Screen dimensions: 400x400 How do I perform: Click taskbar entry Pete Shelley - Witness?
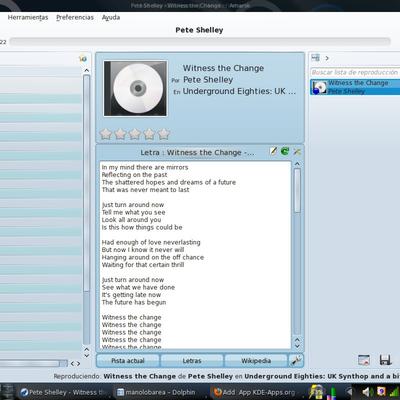click(63, 392)
